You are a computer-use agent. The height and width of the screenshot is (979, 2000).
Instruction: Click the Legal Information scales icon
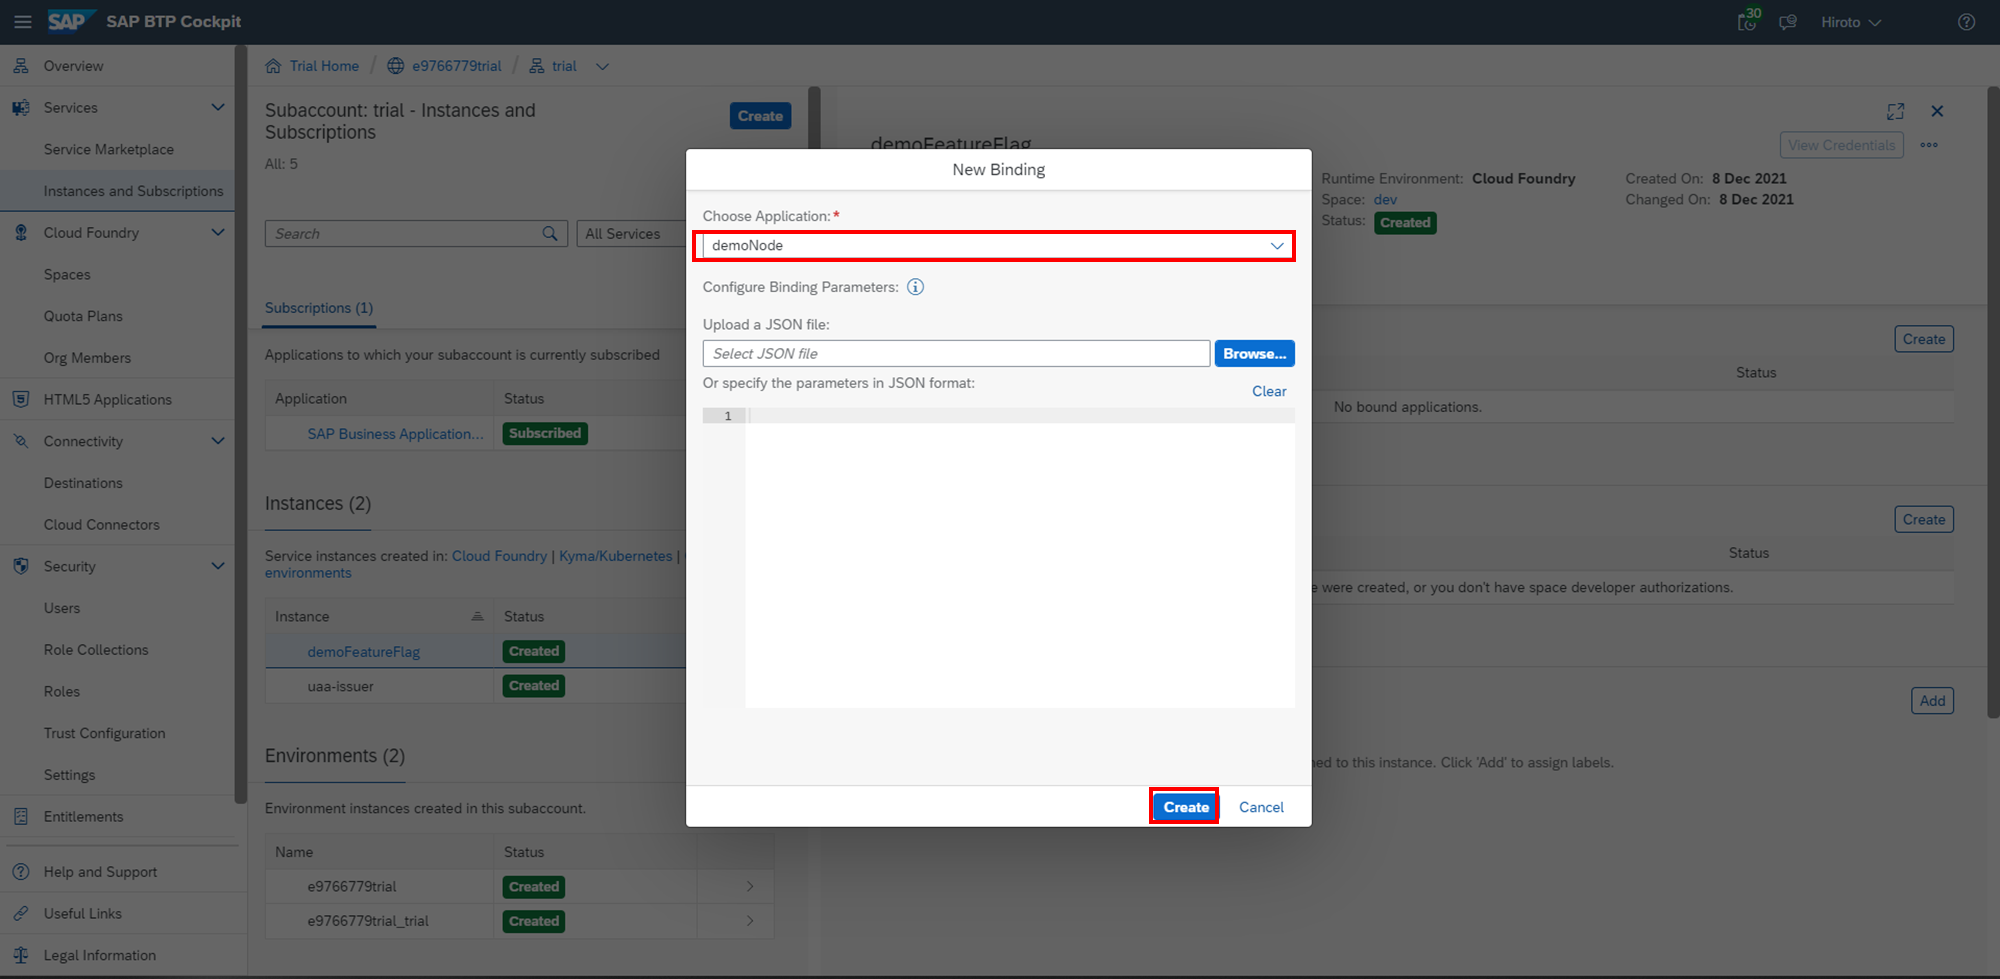click(x=21, y=955)
